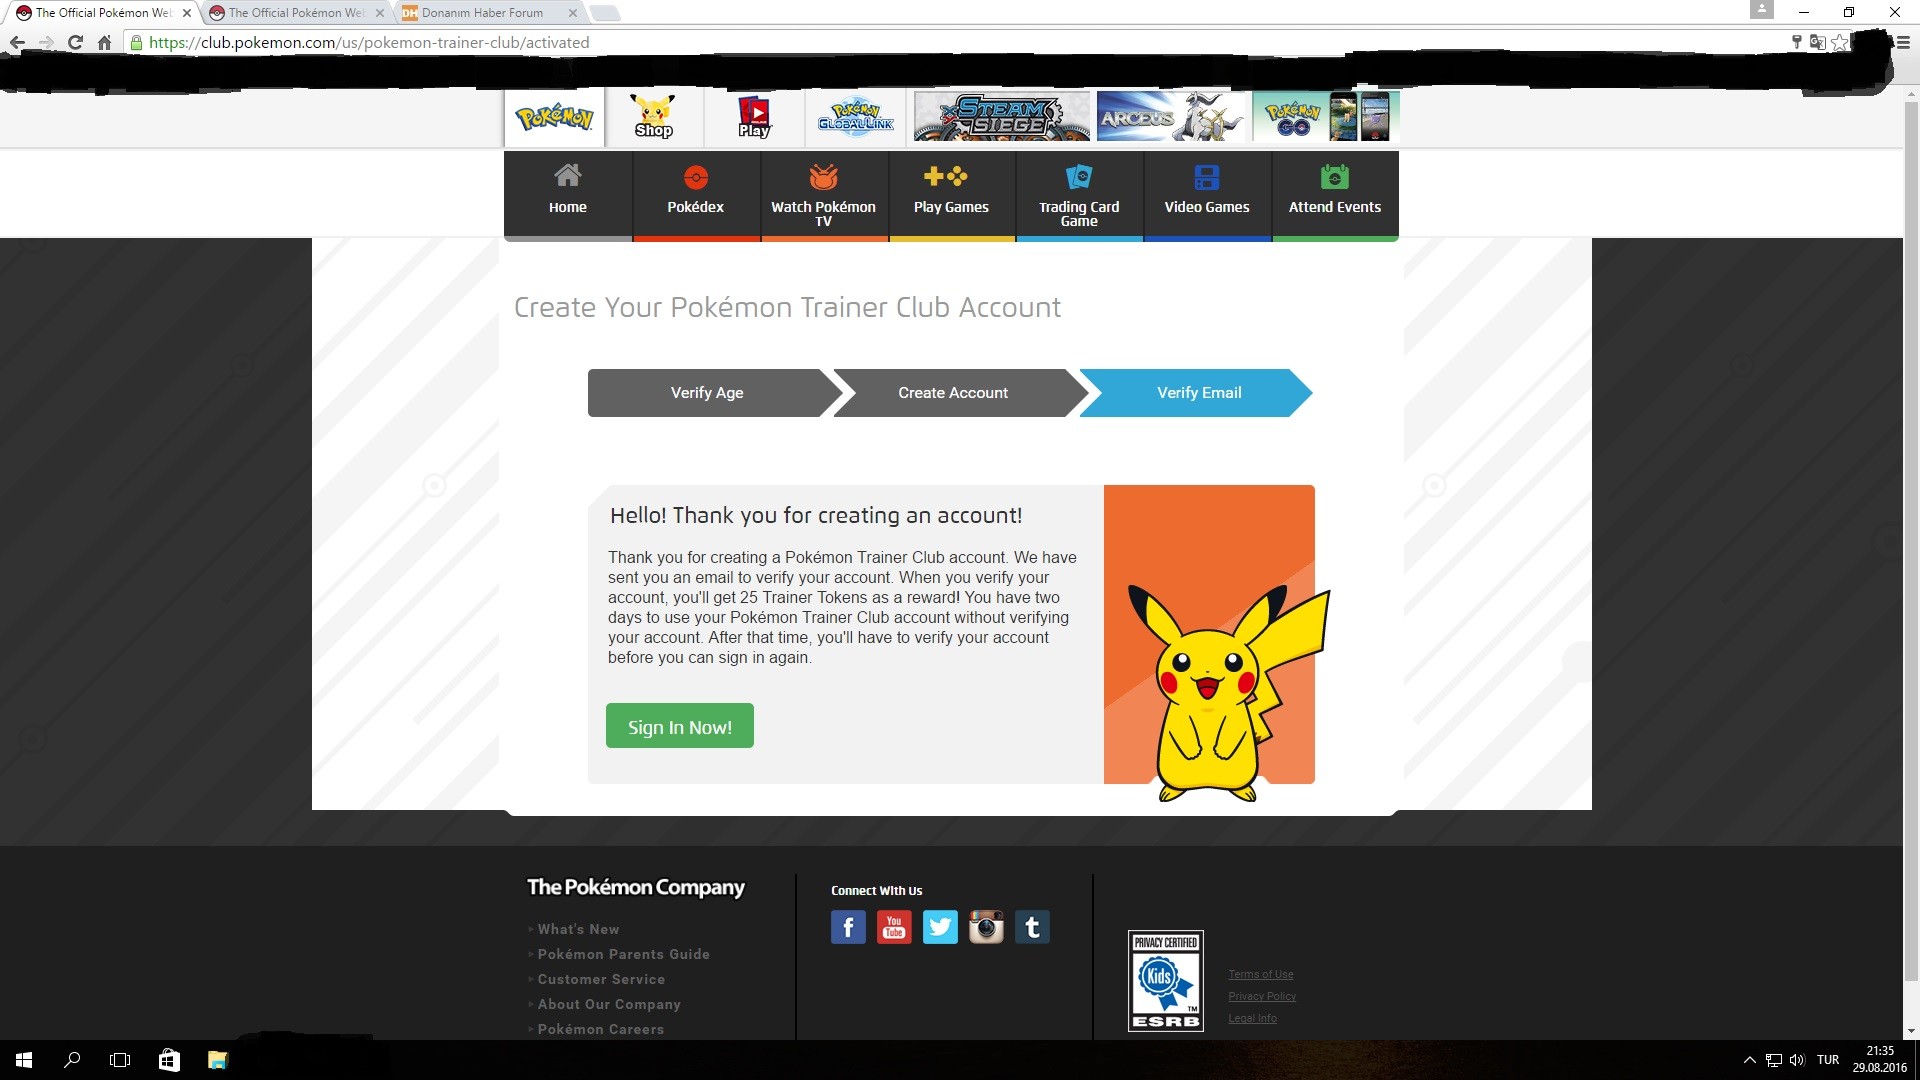This screenshot has width=1920, height=1080.
Task: Click the translate page icon
Action: point(1817,43)
